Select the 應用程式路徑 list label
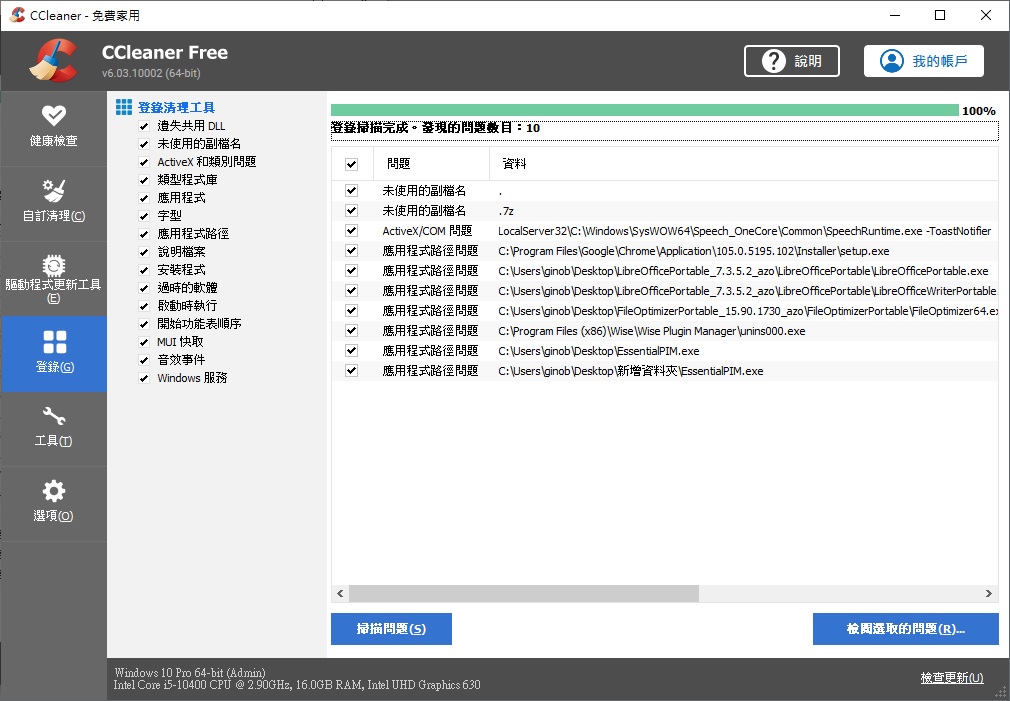 pyautogui.click(x=193, y=234)
